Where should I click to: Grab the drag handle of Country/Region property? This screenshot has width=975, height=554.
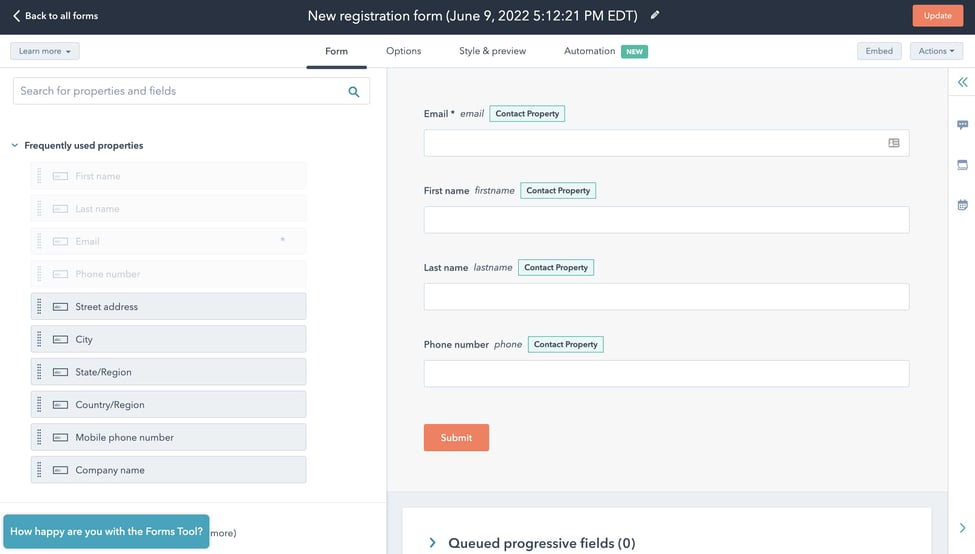39,405
